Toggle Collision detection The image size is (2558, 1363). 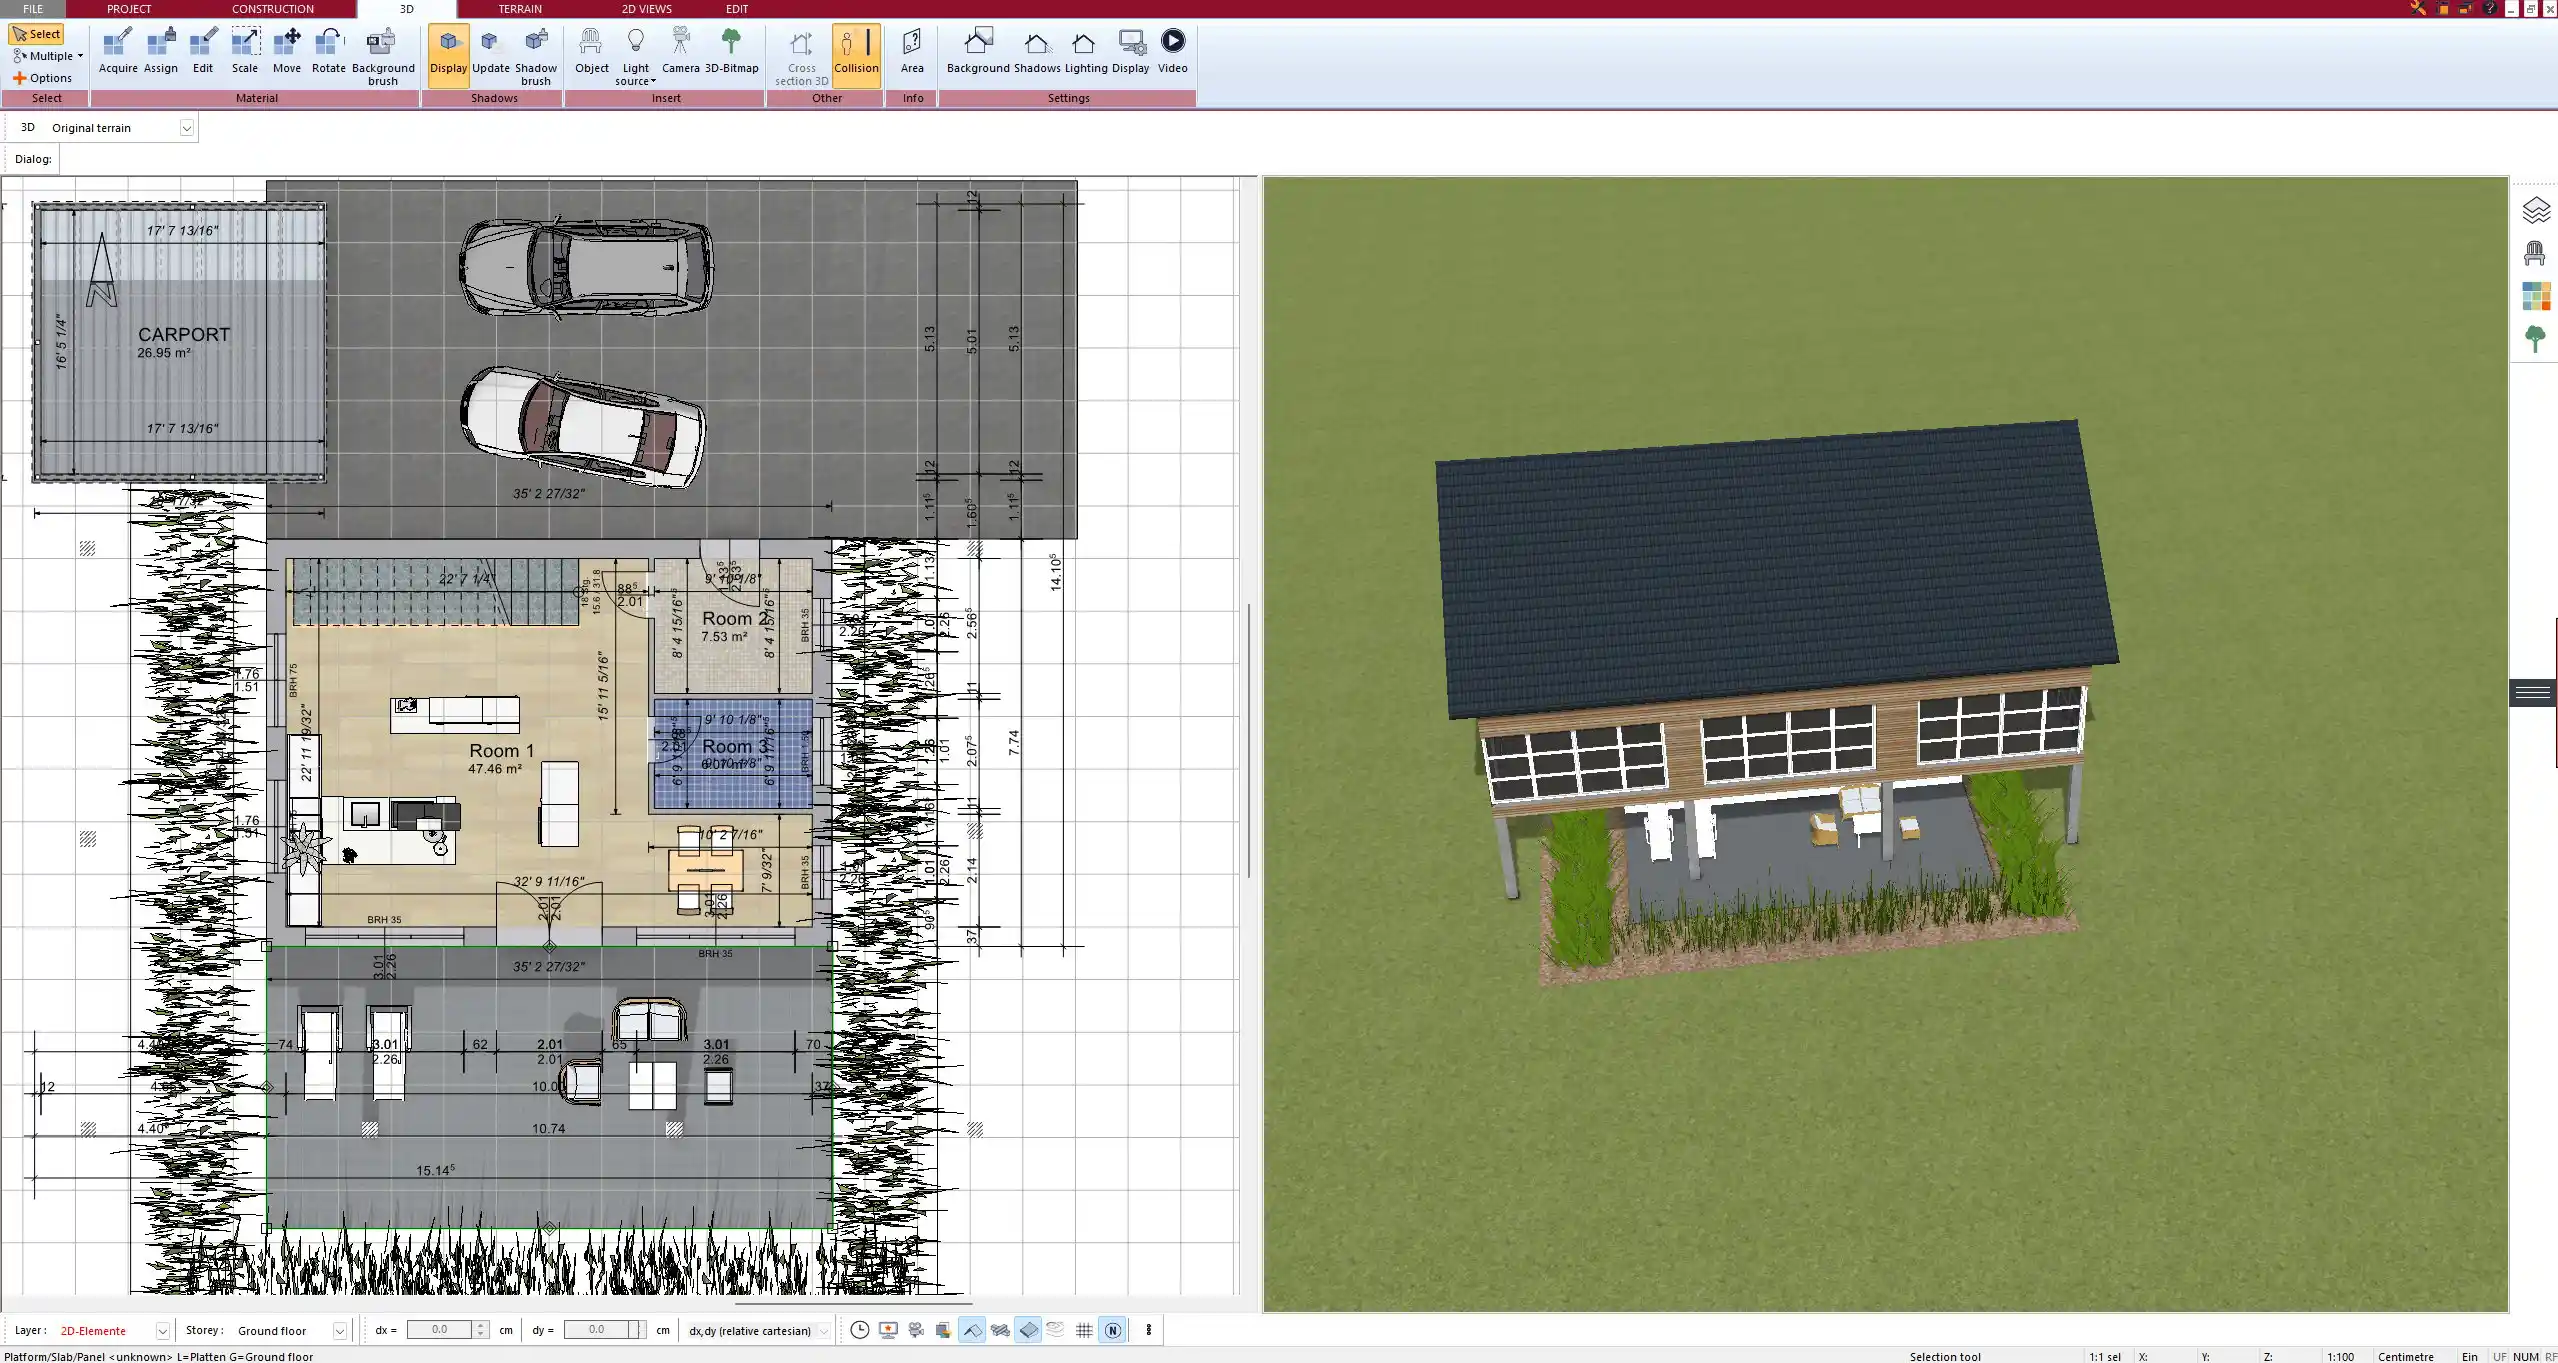(856, 51)
